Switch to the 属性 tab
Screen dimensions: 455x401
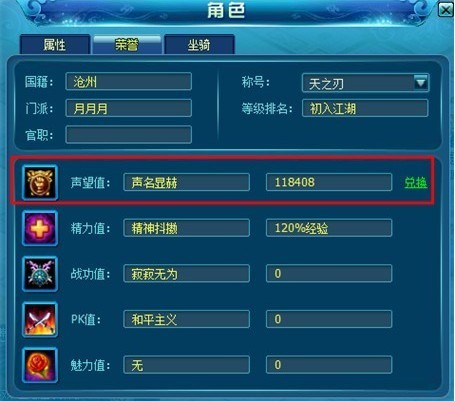pyautogui.click(x=55, y=44)
